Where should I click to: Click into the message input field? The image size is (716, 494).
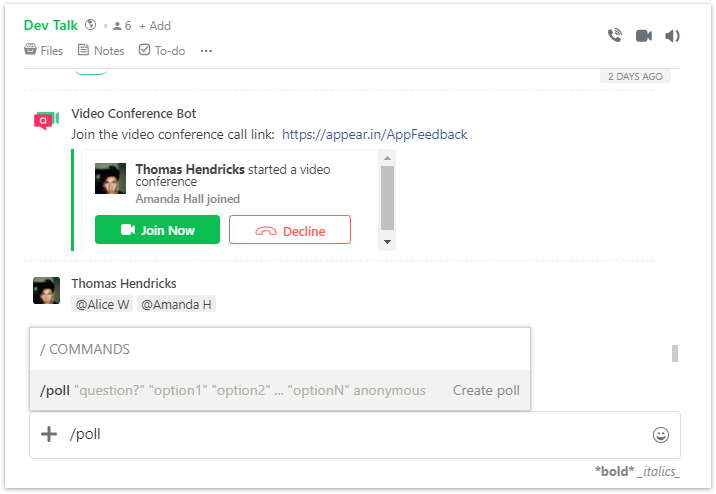(355, 435)
